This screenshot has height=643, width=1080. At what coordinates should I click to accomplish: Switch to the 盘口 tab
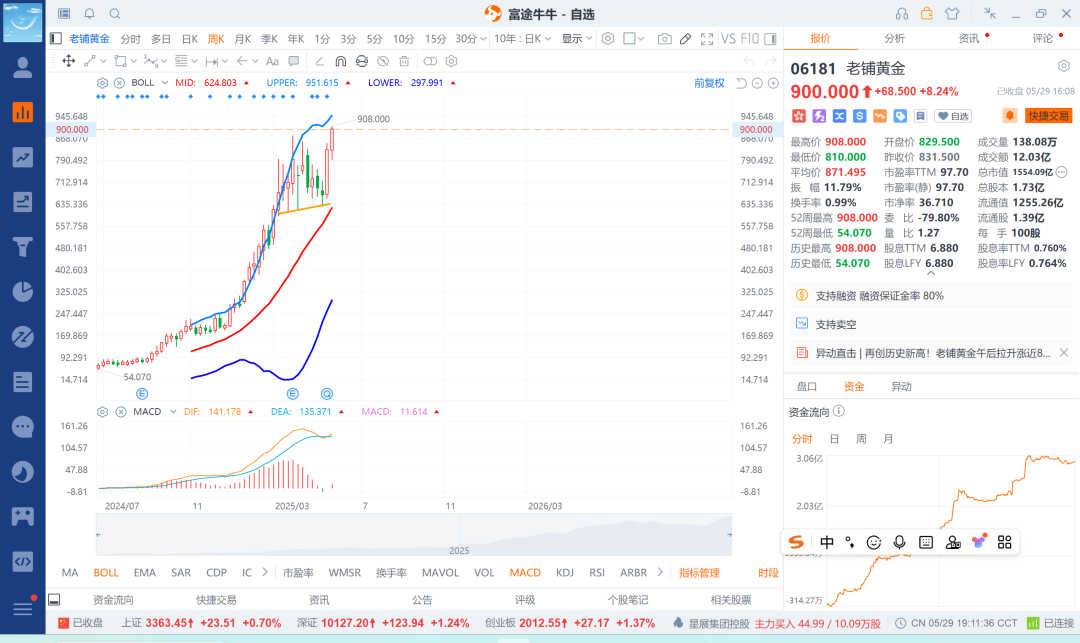(x=807, y=387)
